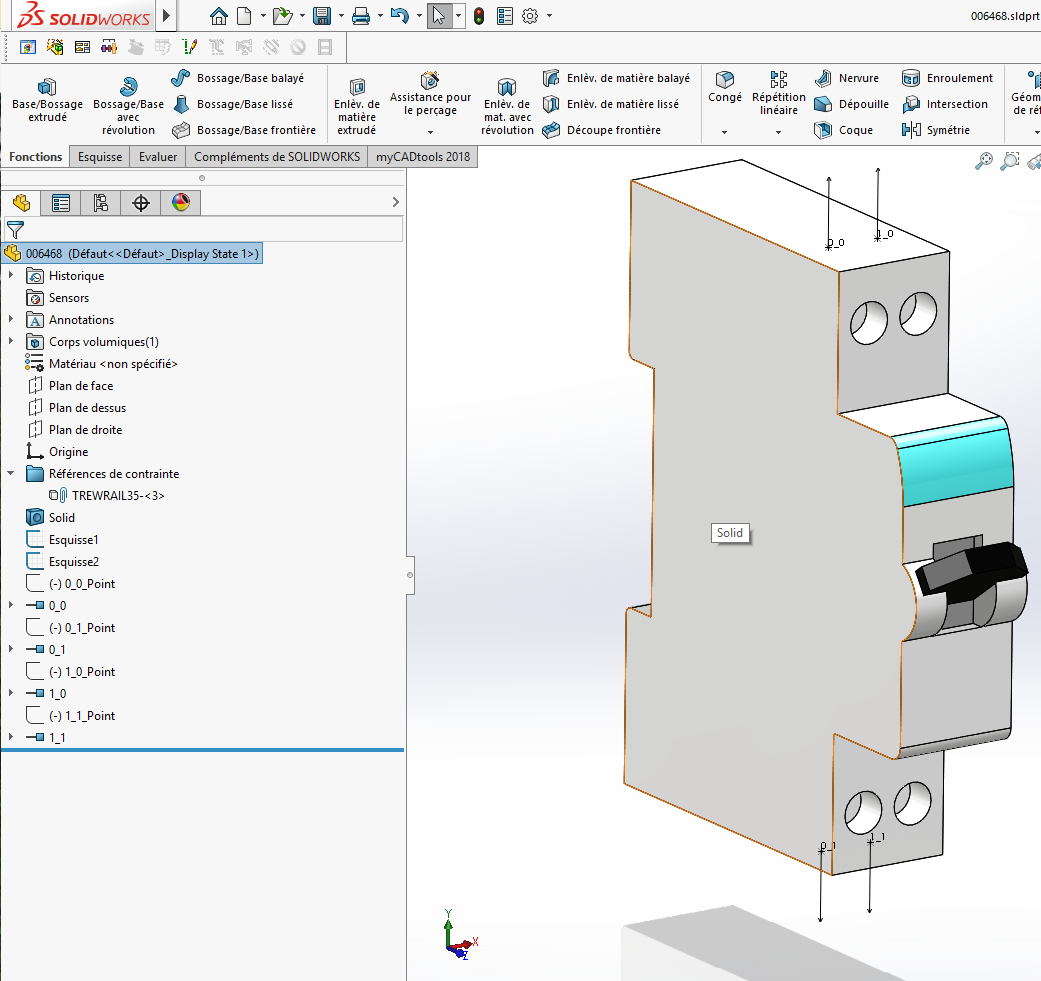This screenshot has height=981, width=1041.
Task: Expand the Annotations tree node
Action: point(11,319)
